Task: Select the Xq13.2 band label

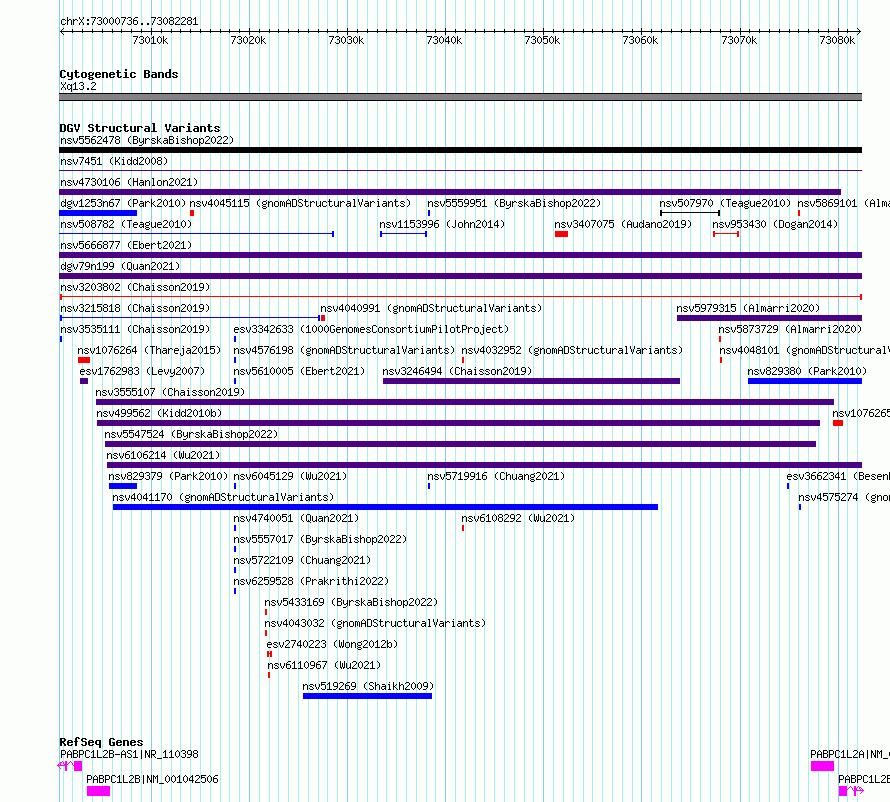Action: 78,86
